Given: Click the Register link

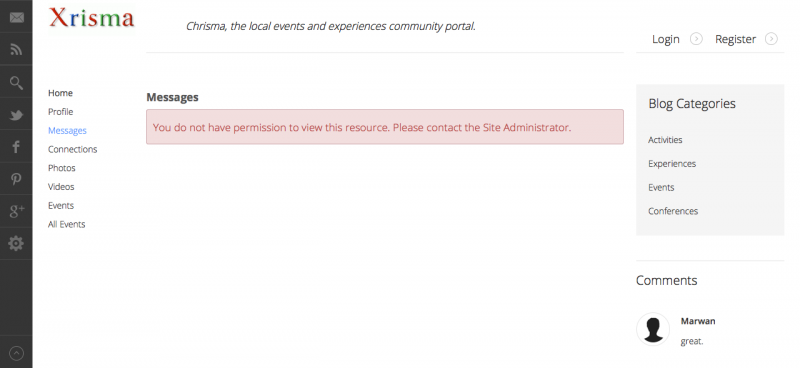Looking at the screenshot, I should 735,39.
